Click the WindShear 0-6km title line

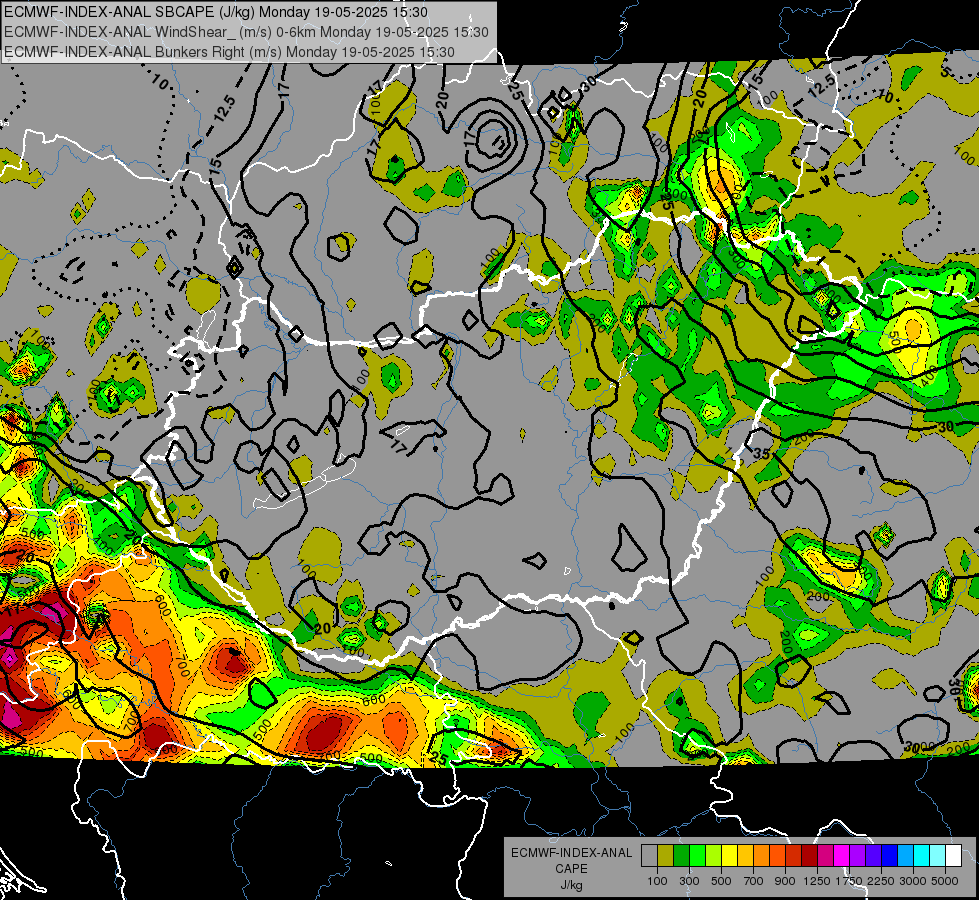point(246,32)
